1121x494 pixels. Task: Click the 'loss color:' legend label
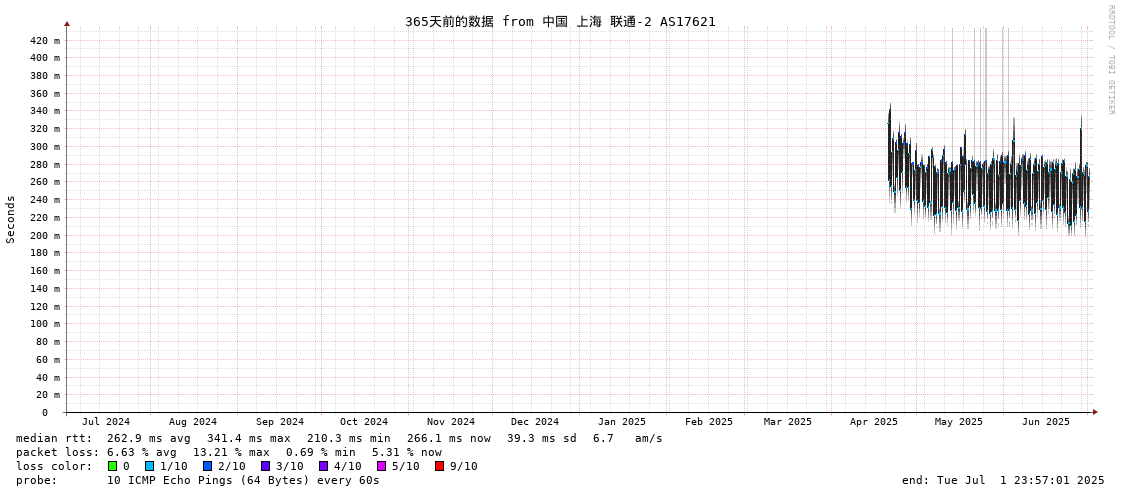(54, 466)
